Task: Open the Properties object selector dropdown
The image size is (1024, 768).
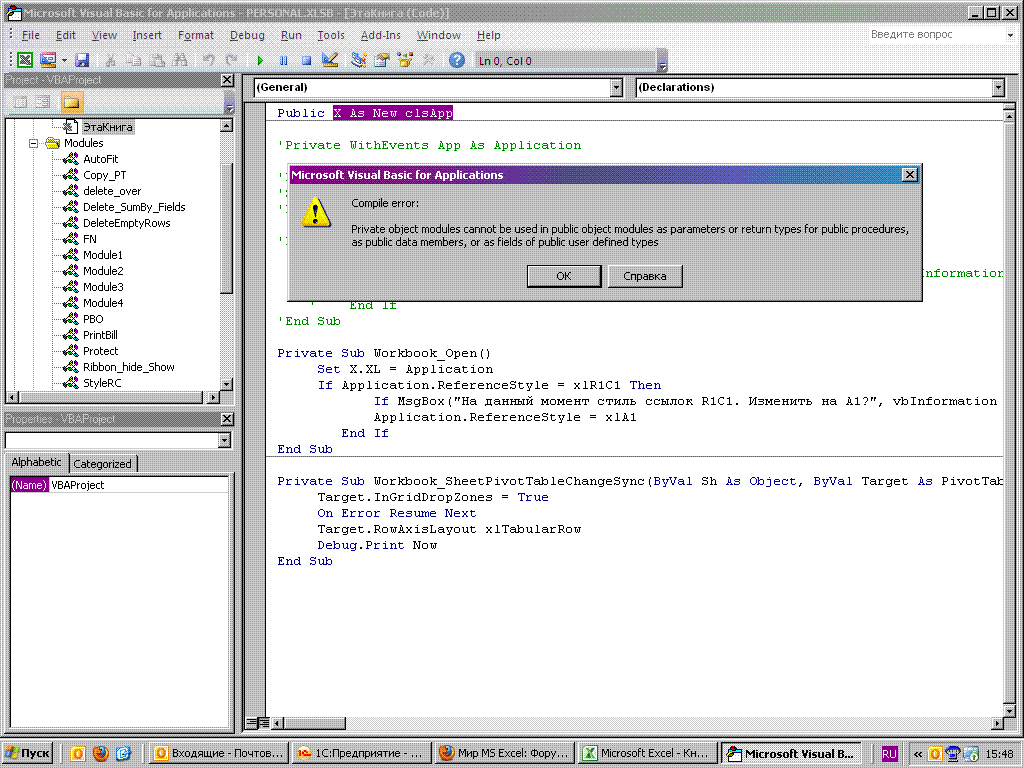Action: pos(224,441)
